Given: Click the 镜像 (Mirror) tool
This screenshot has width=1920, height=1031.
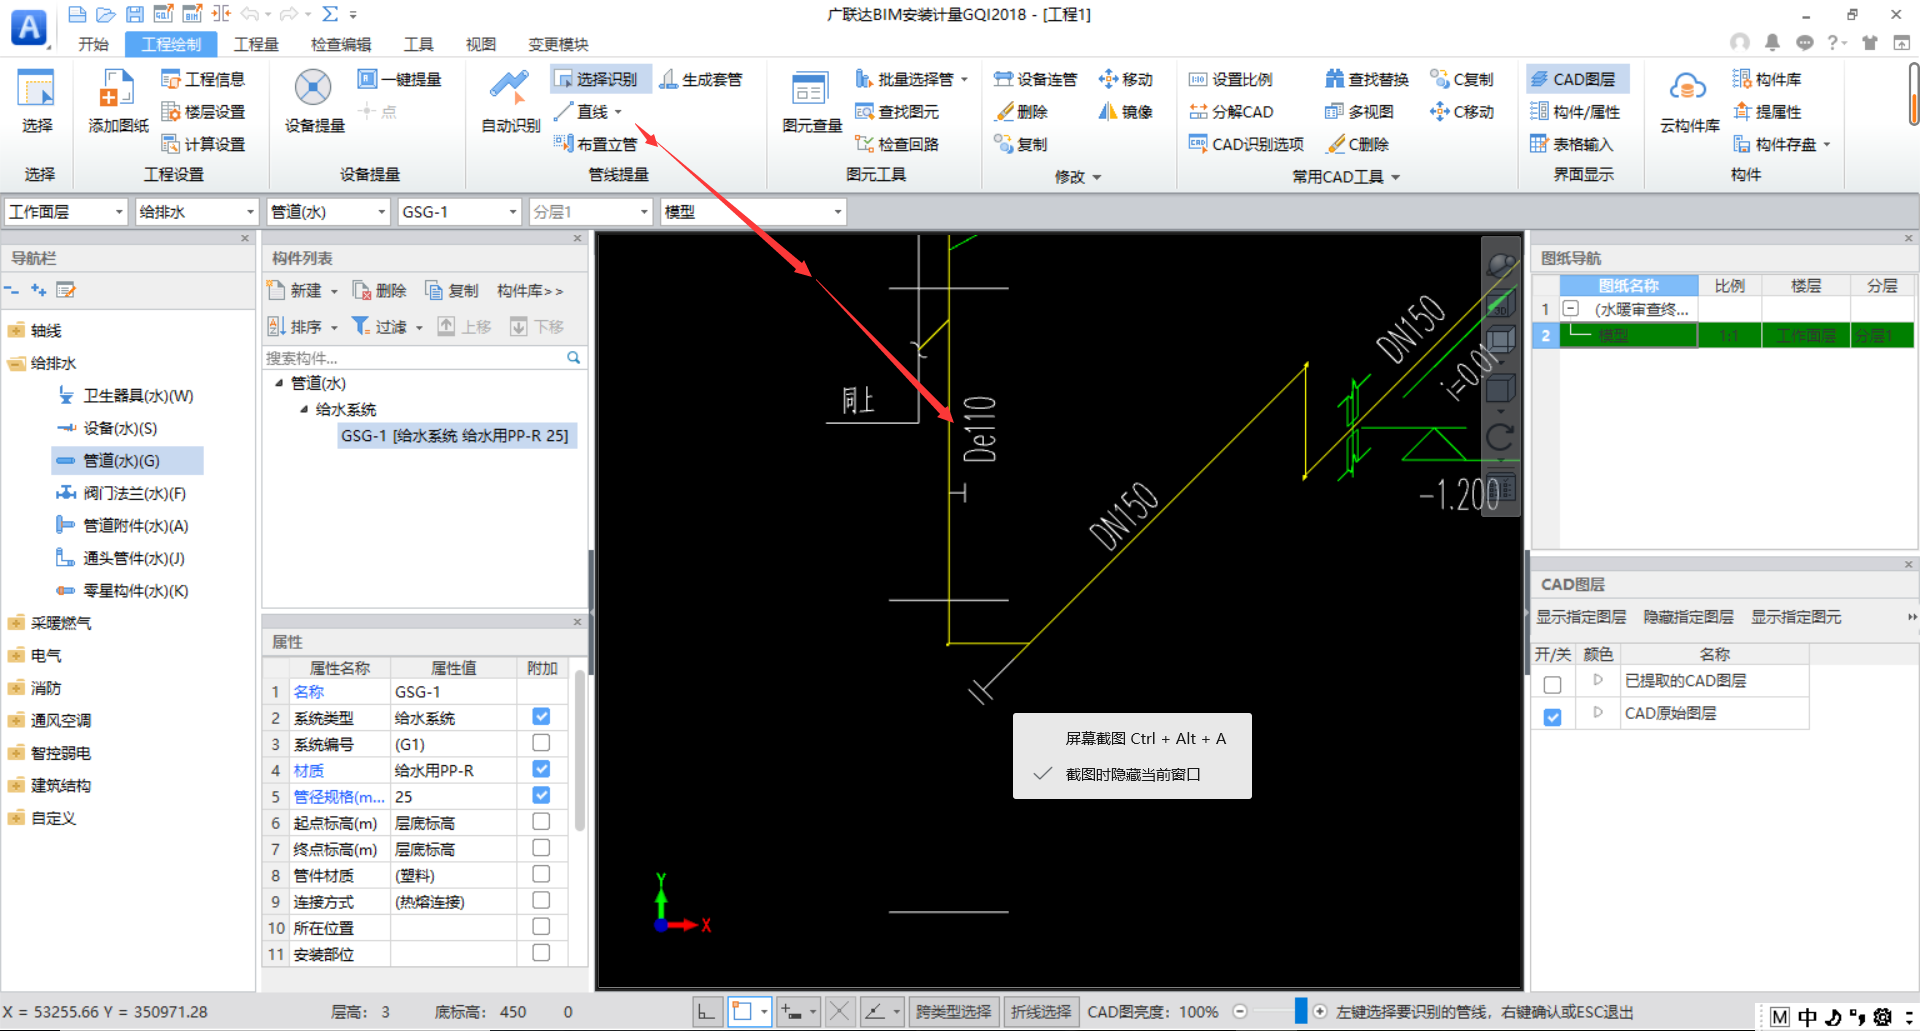Looking at the screenshot, I should coord(1126,112).
